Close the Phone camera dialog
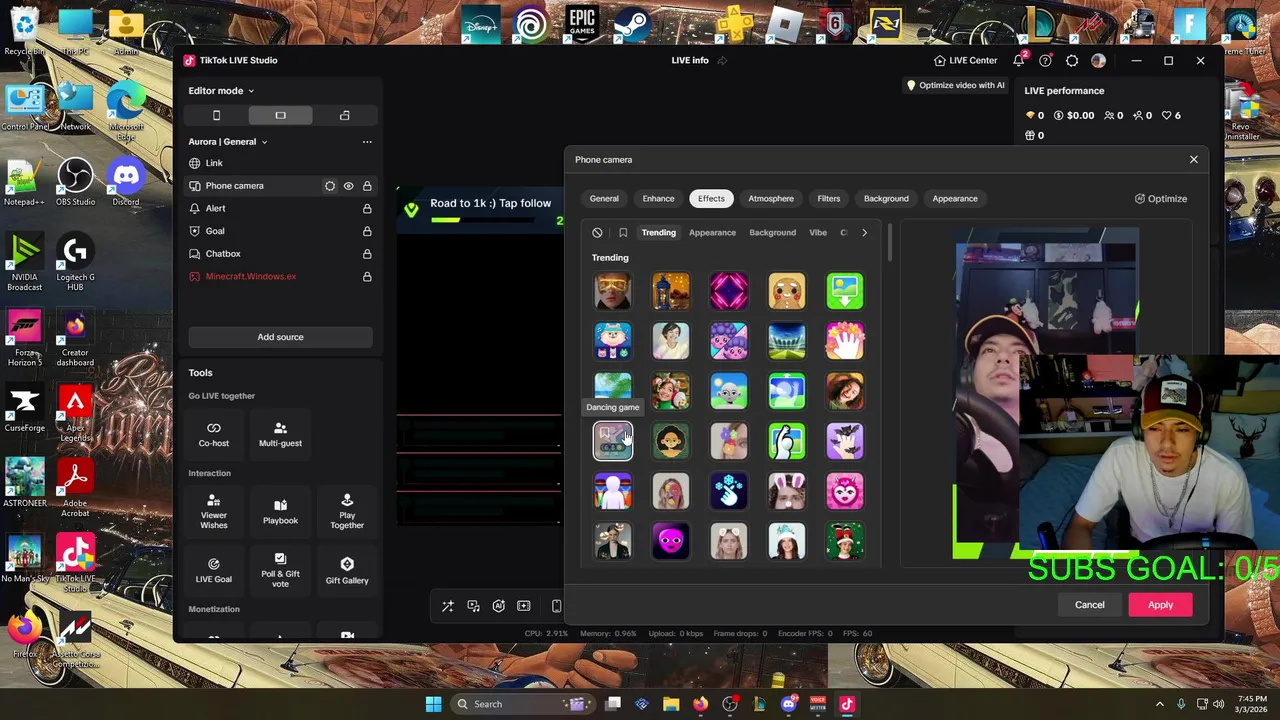This screenshot has height=720, width=1280. coord(1193,160)
